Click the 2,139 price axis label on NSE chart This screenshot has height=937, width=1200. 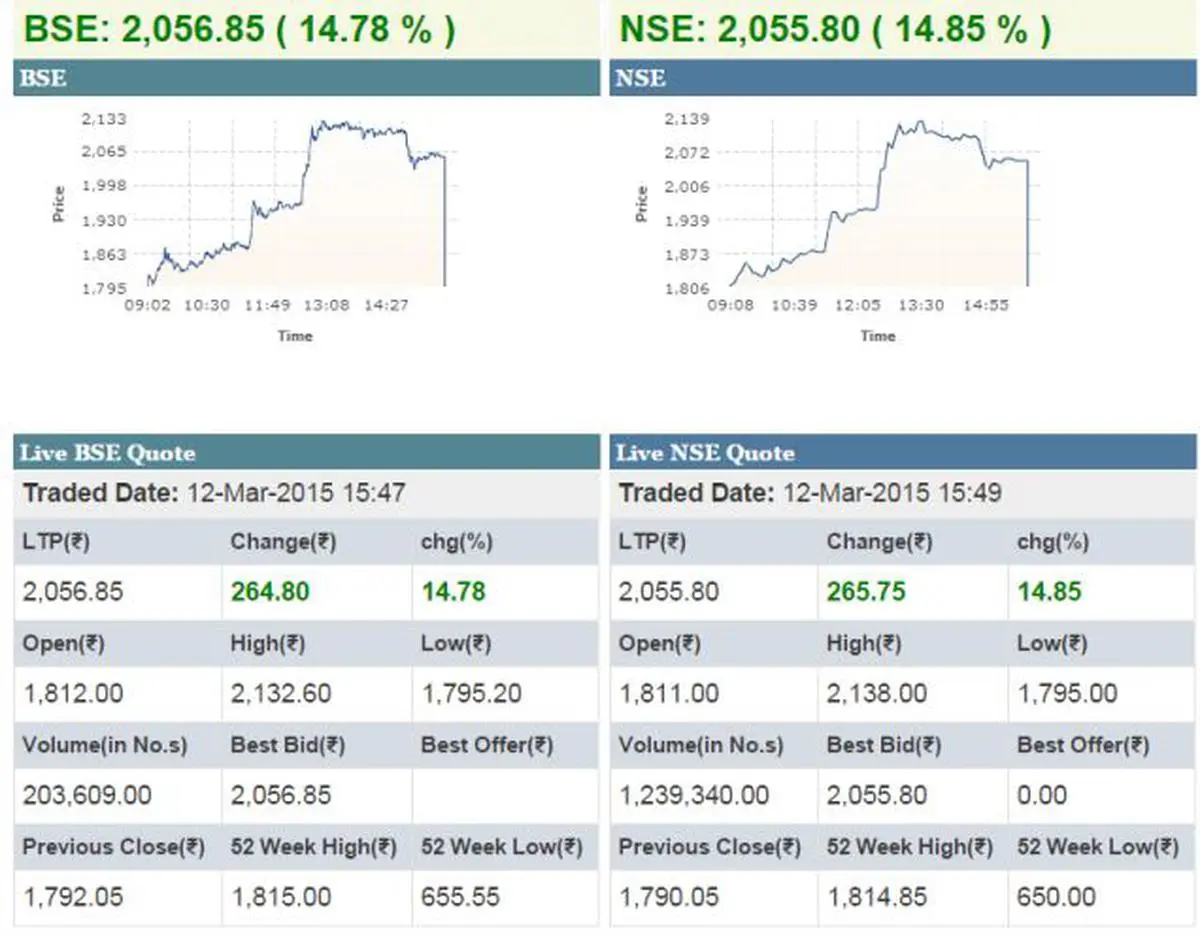click(x=687, y=119)
